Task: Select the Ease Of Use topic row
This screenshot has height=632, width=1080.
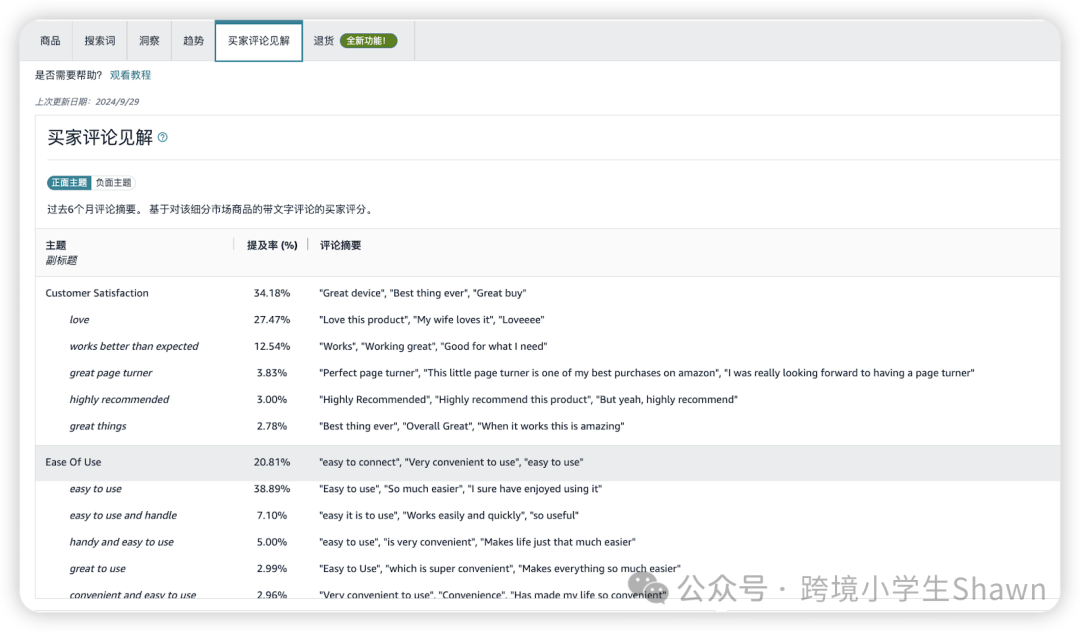Action: pos(548,463)
